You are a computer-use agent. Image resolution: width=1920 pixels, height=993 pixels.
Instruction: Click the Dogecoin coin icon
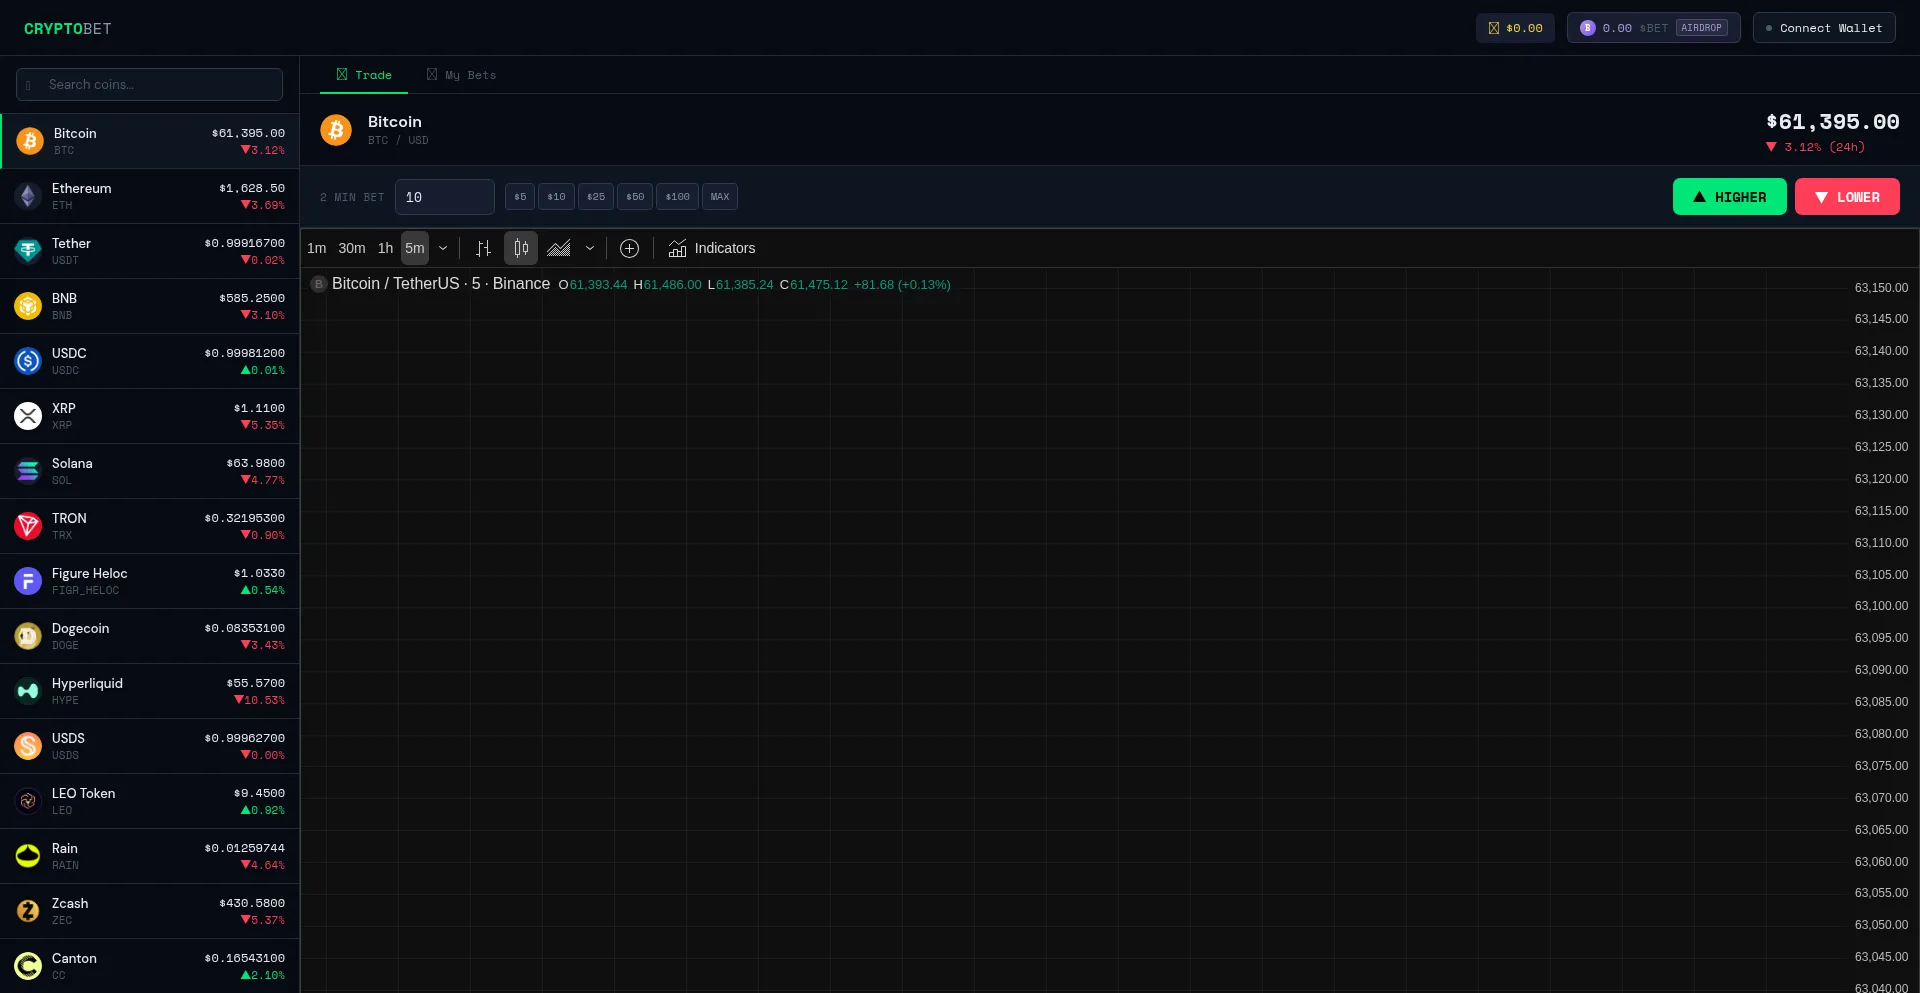pos(28,636)
